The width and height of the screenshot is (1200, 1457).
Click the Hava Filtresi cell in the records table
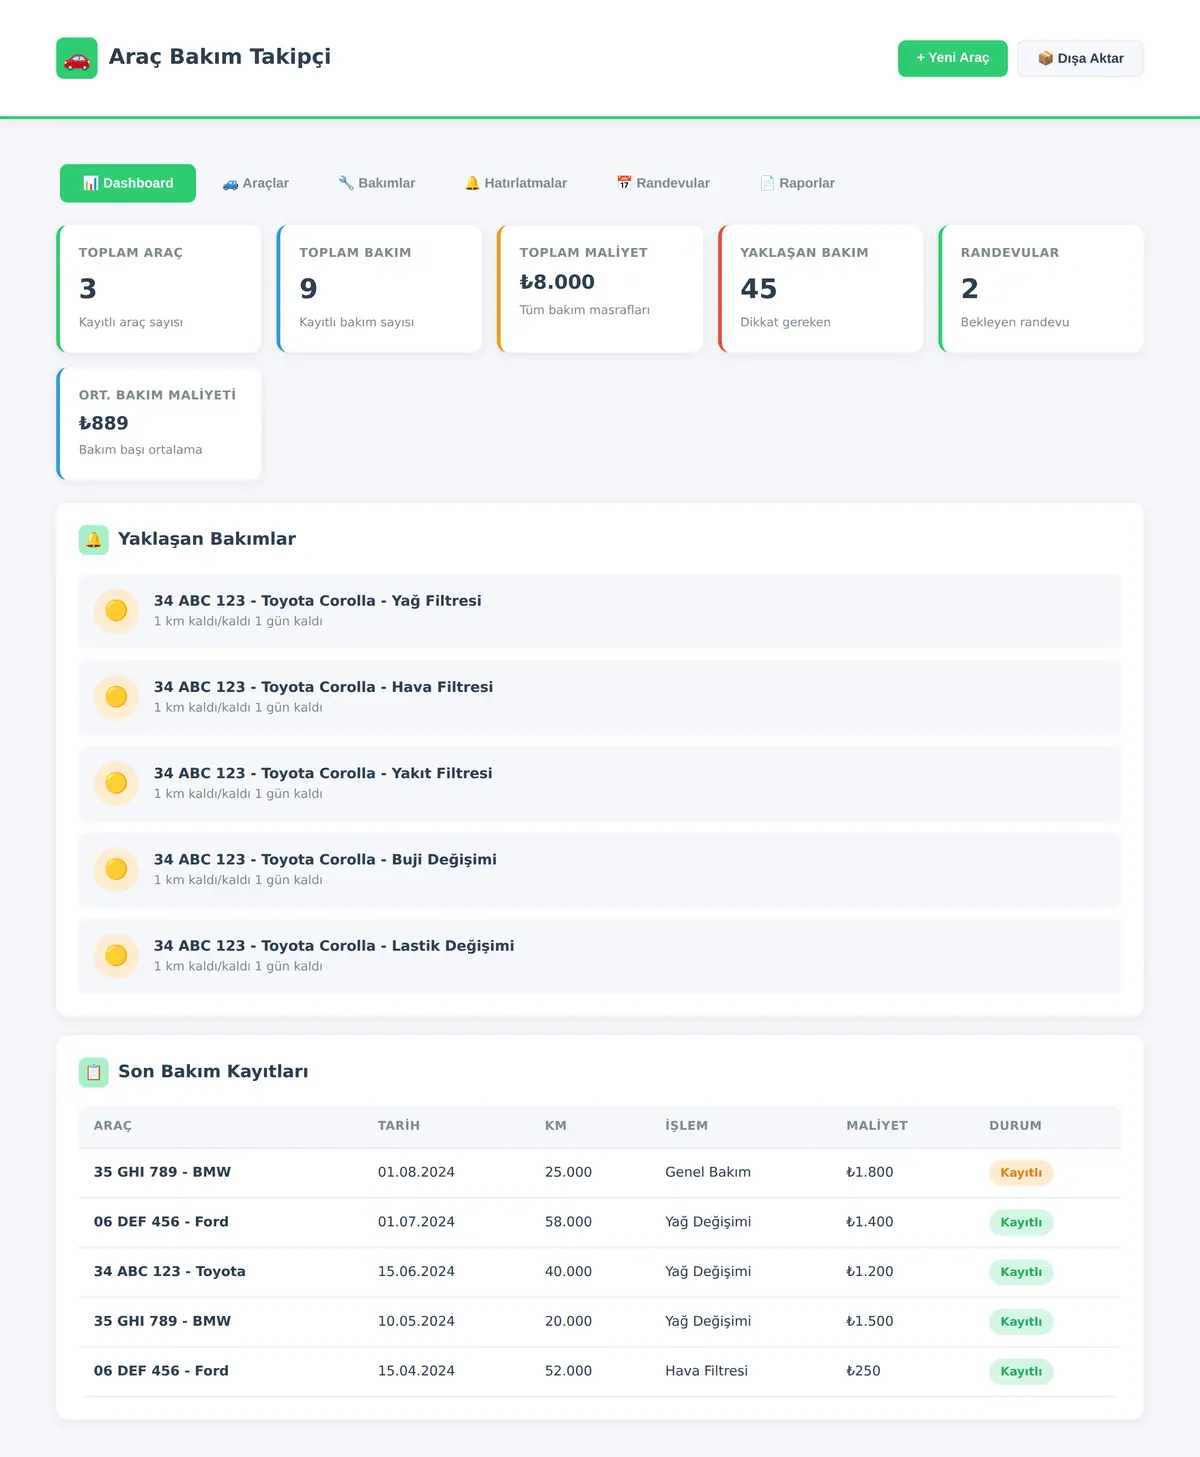pyautogui.click(x=707, y=1371)
